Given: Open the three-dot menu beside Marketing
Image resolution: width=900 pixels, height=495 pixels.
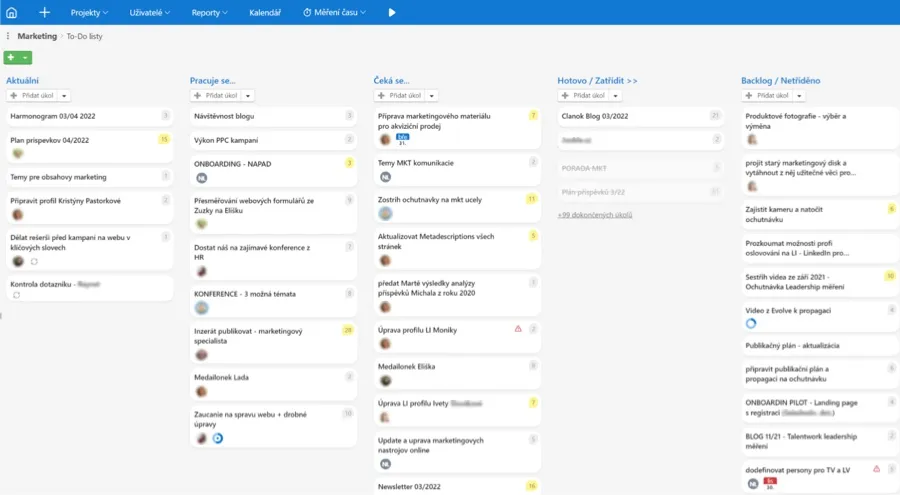Looking at the screenshot, I should click(x=8, y=36).
